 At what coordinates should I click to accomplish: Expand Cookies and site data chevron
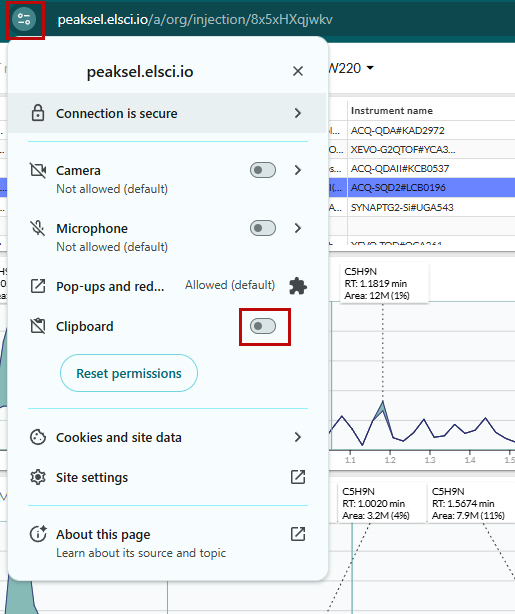point(298,437)
